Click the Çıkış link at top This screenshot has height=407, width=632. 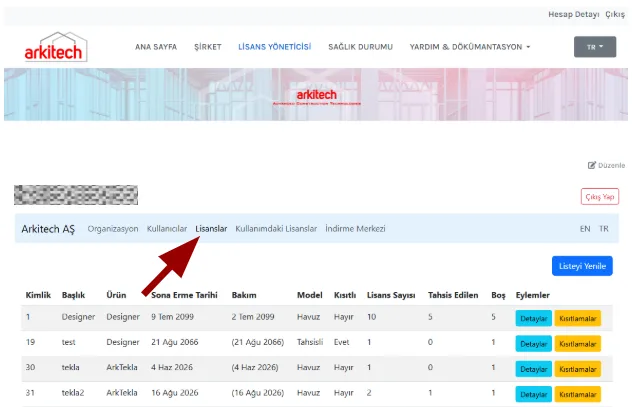click(615, 14)
